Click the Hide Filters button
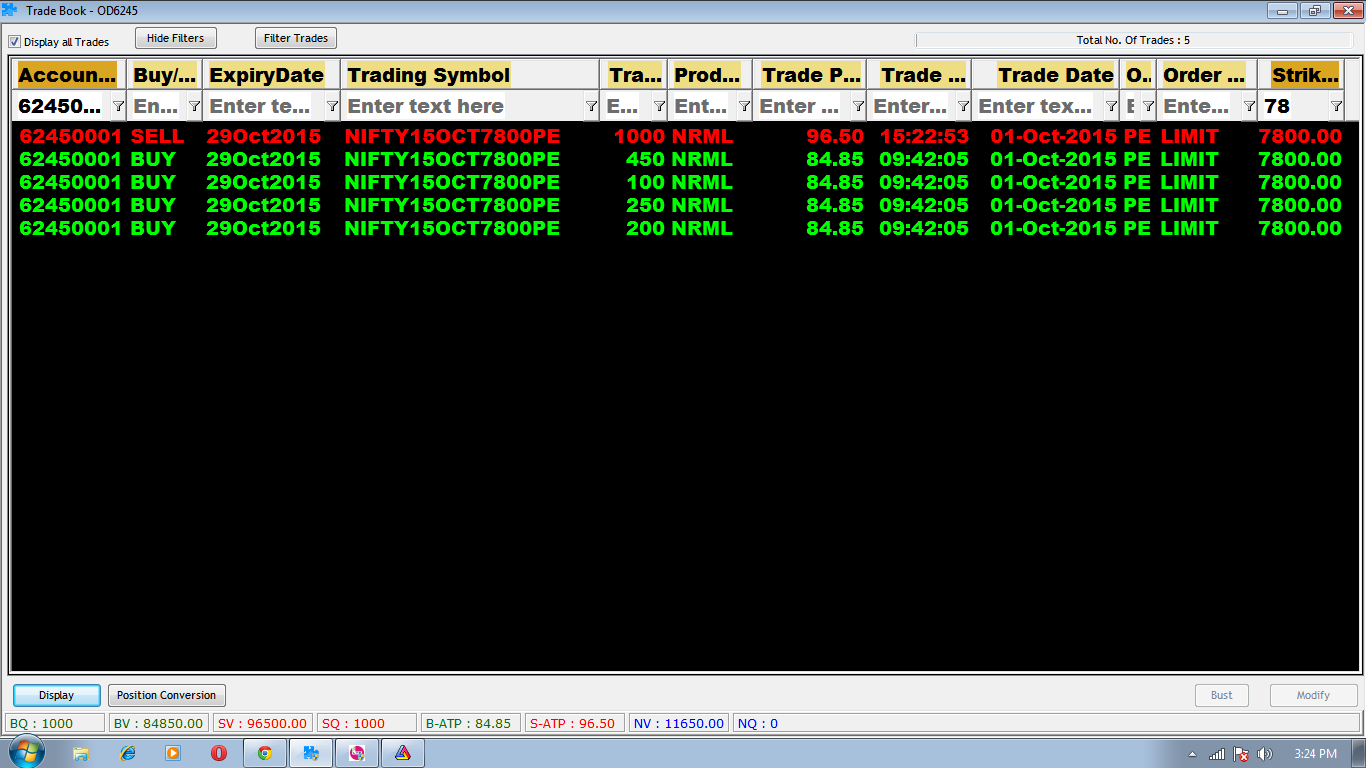 click(176, 38)
